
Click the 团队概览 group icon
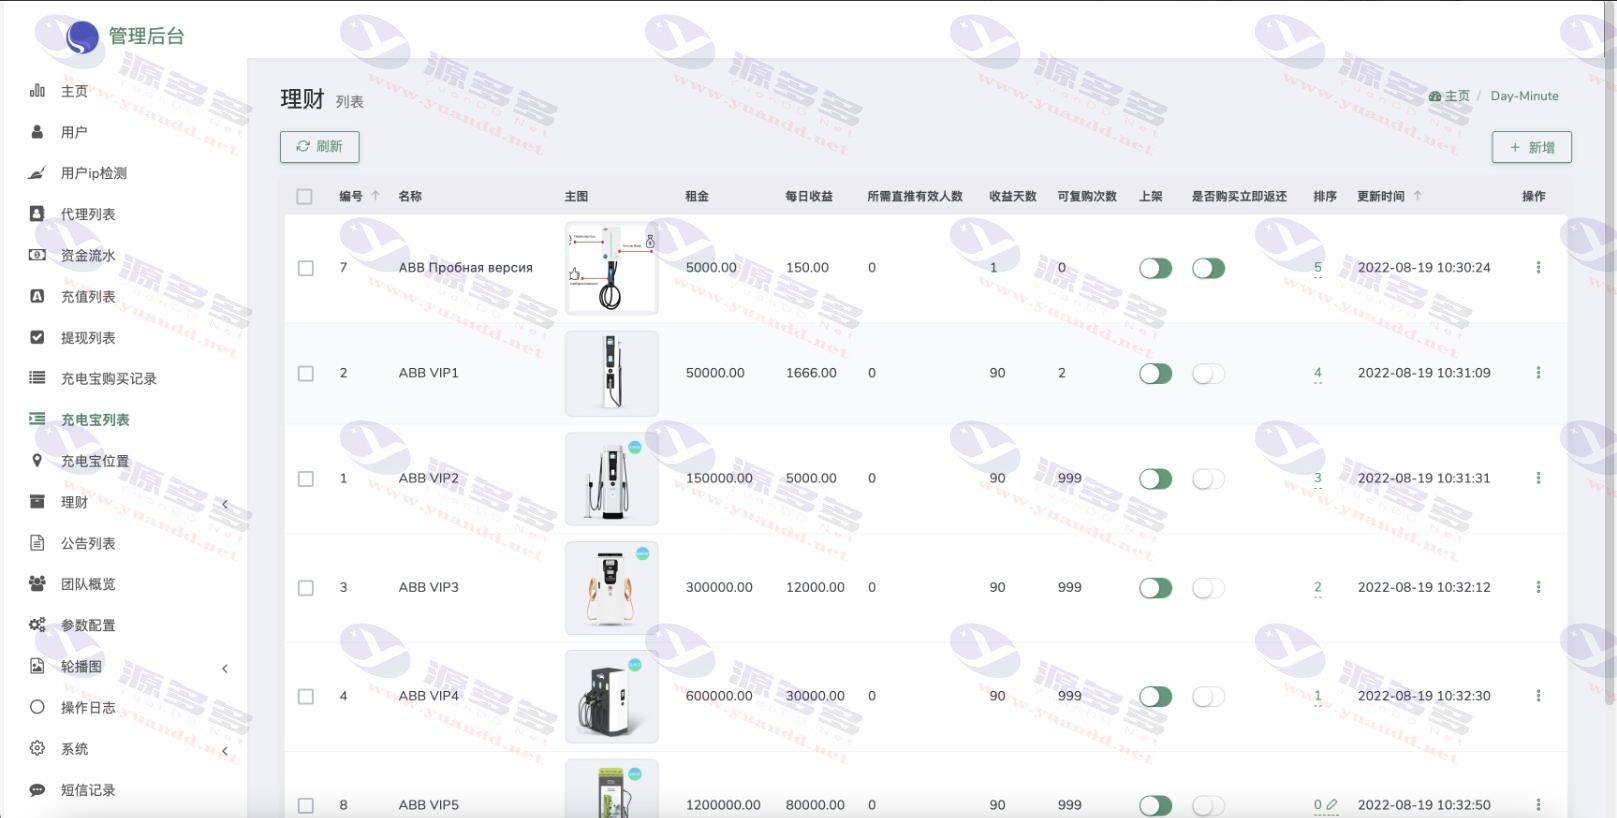(x=37, y=584)
